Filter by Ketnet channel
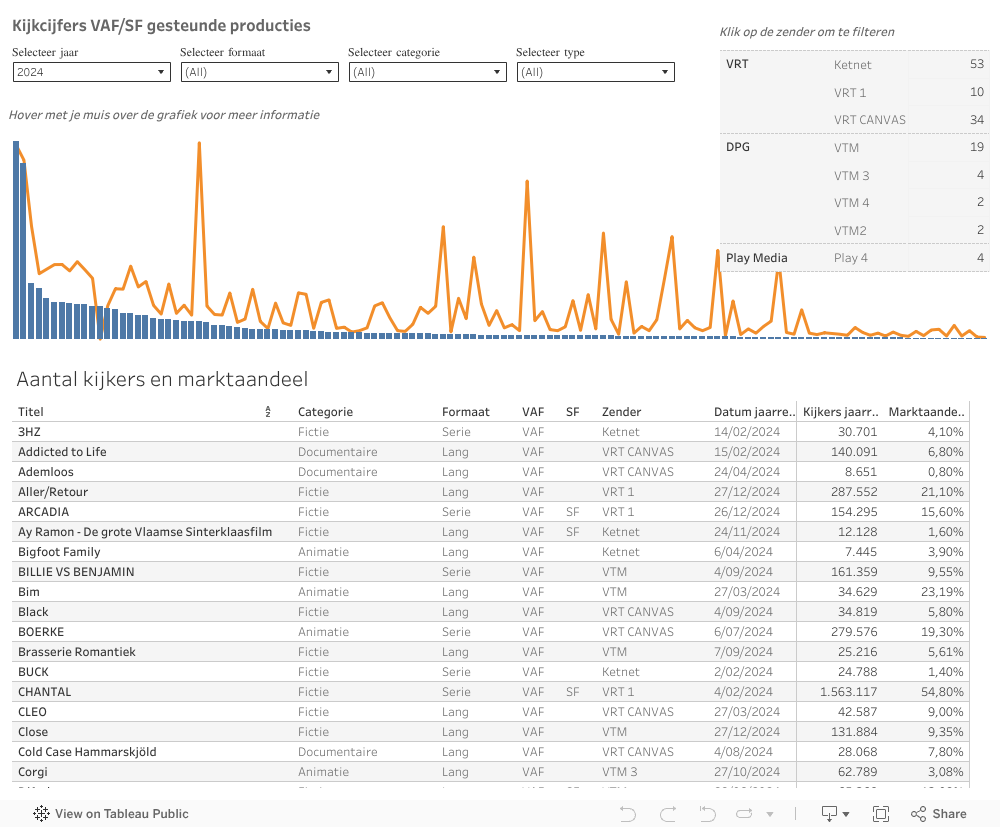Viewport: 1000px width, 827px height. pyautogui.click(x=852, y=65)
